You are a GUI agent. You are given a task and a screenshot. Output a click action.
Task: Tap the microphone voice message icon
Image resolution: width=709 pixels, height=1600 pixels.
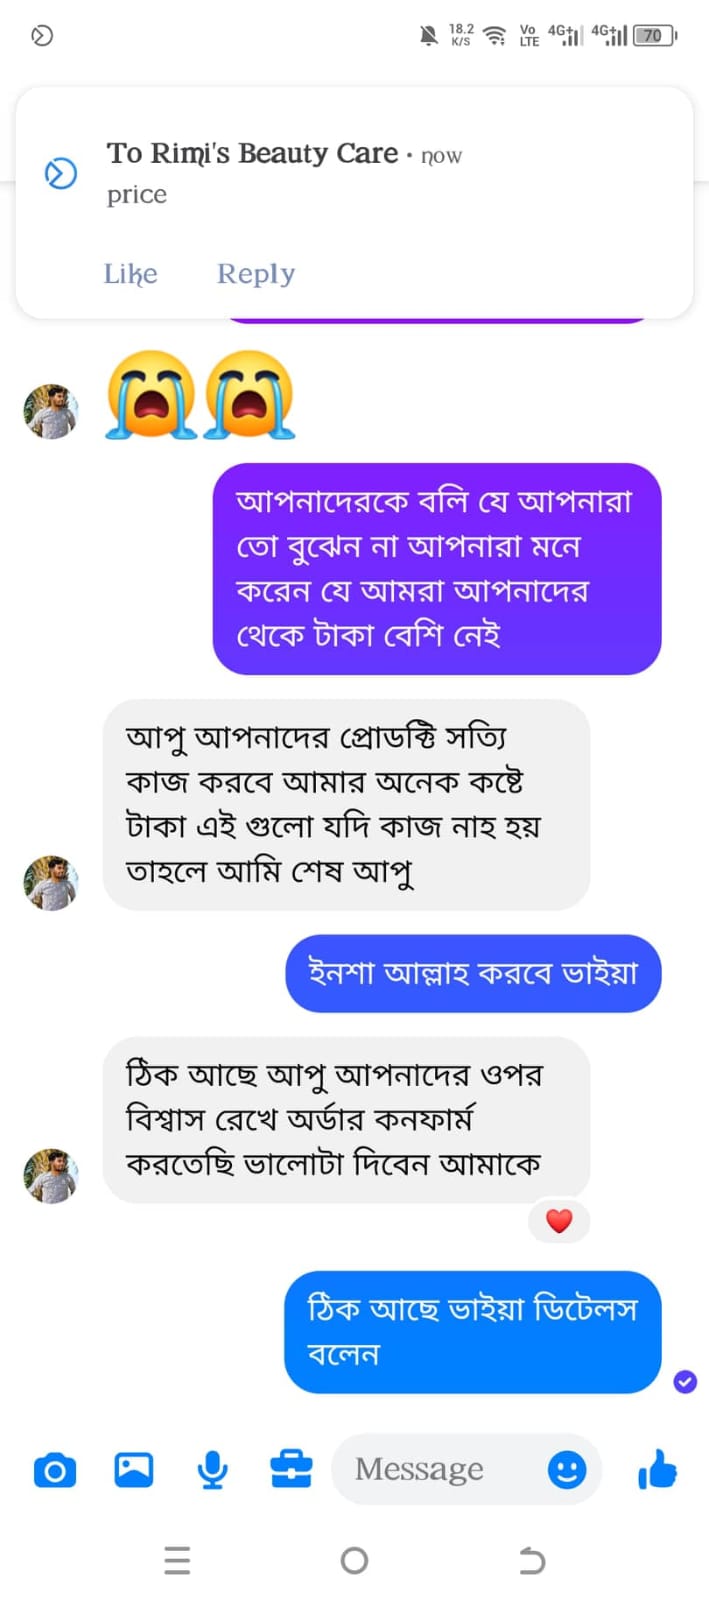(212, 1470)
